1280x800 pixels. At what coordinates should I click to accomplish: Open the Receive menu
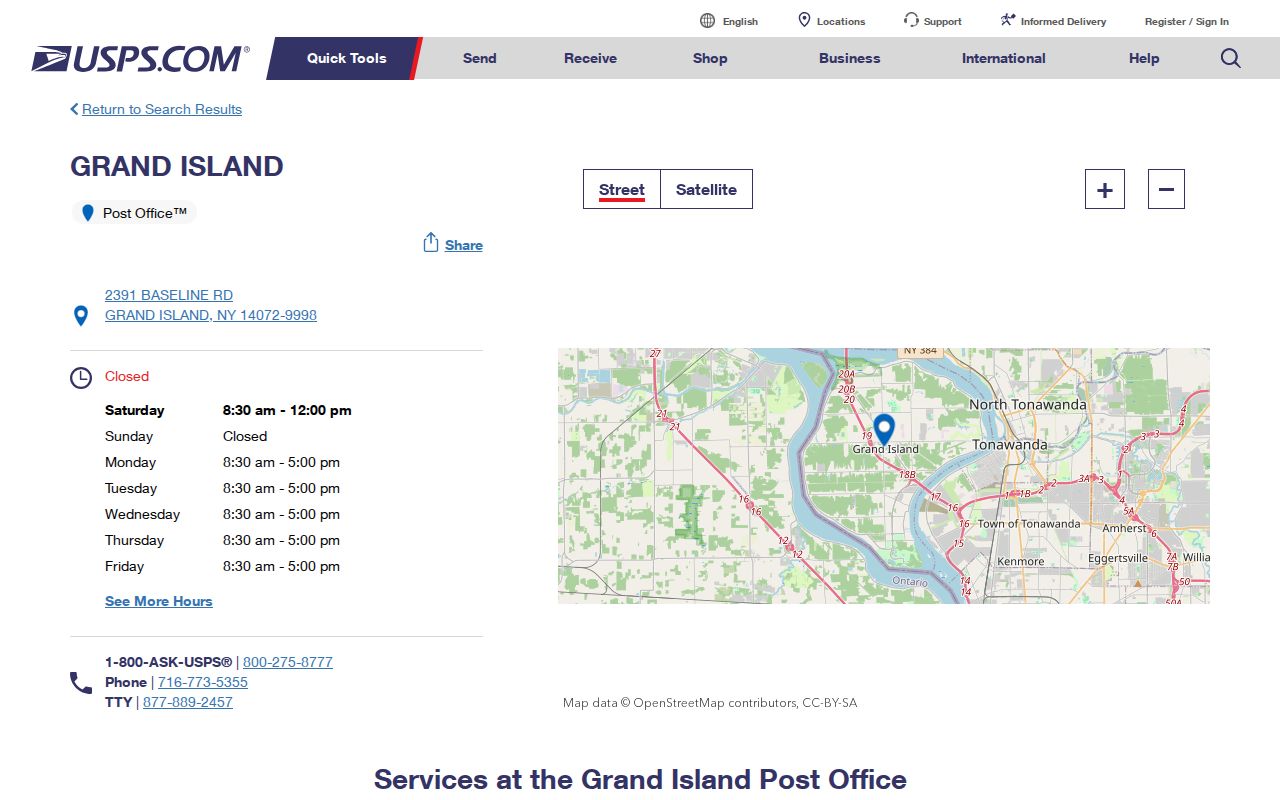[590, 58]
